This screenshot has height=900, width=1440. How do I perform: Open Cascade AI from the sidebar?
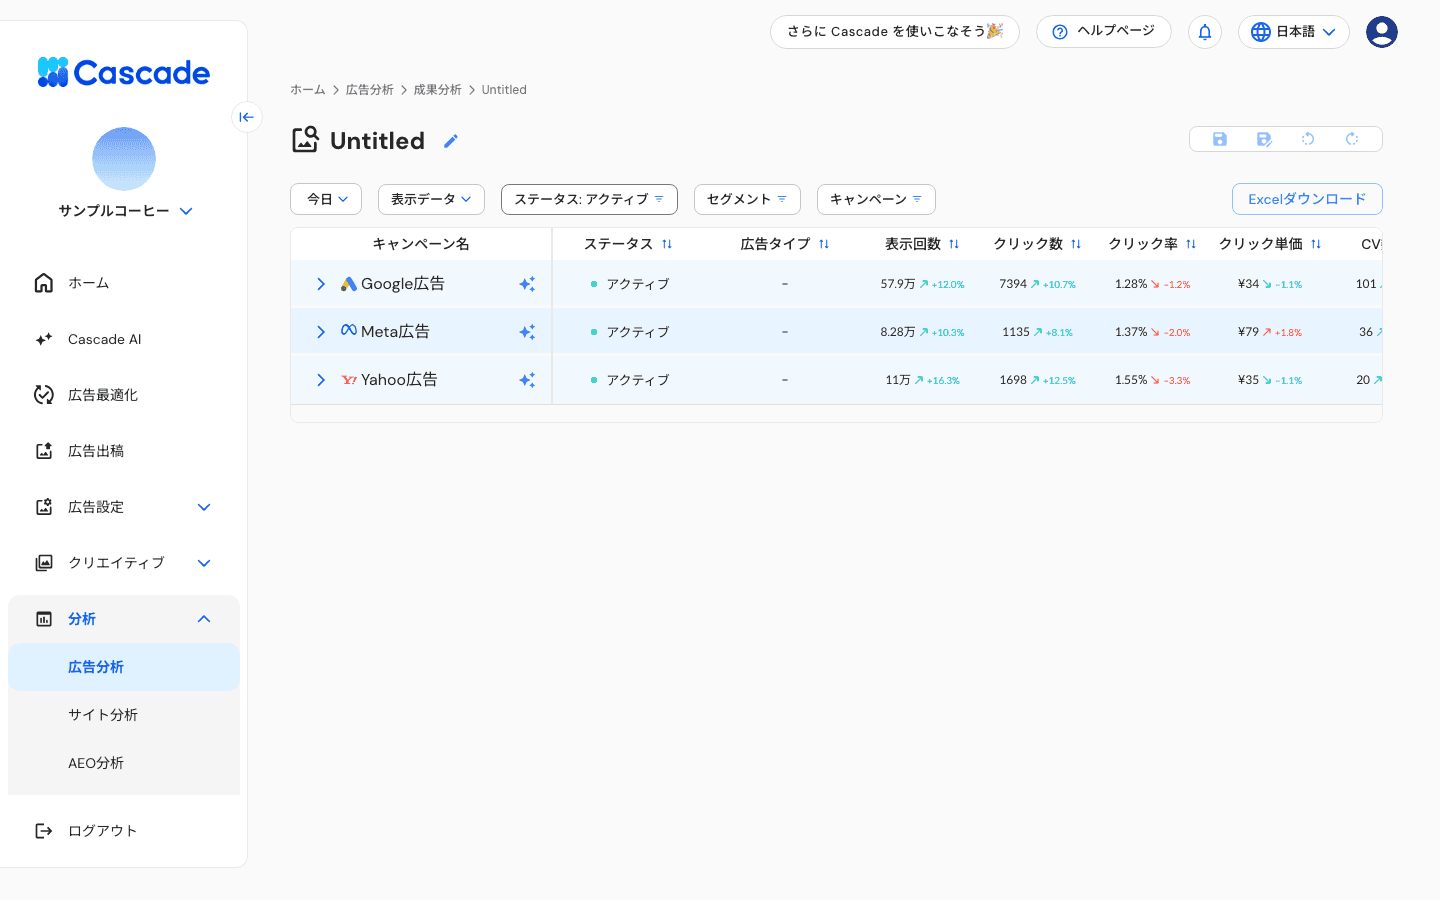point(124,339)
